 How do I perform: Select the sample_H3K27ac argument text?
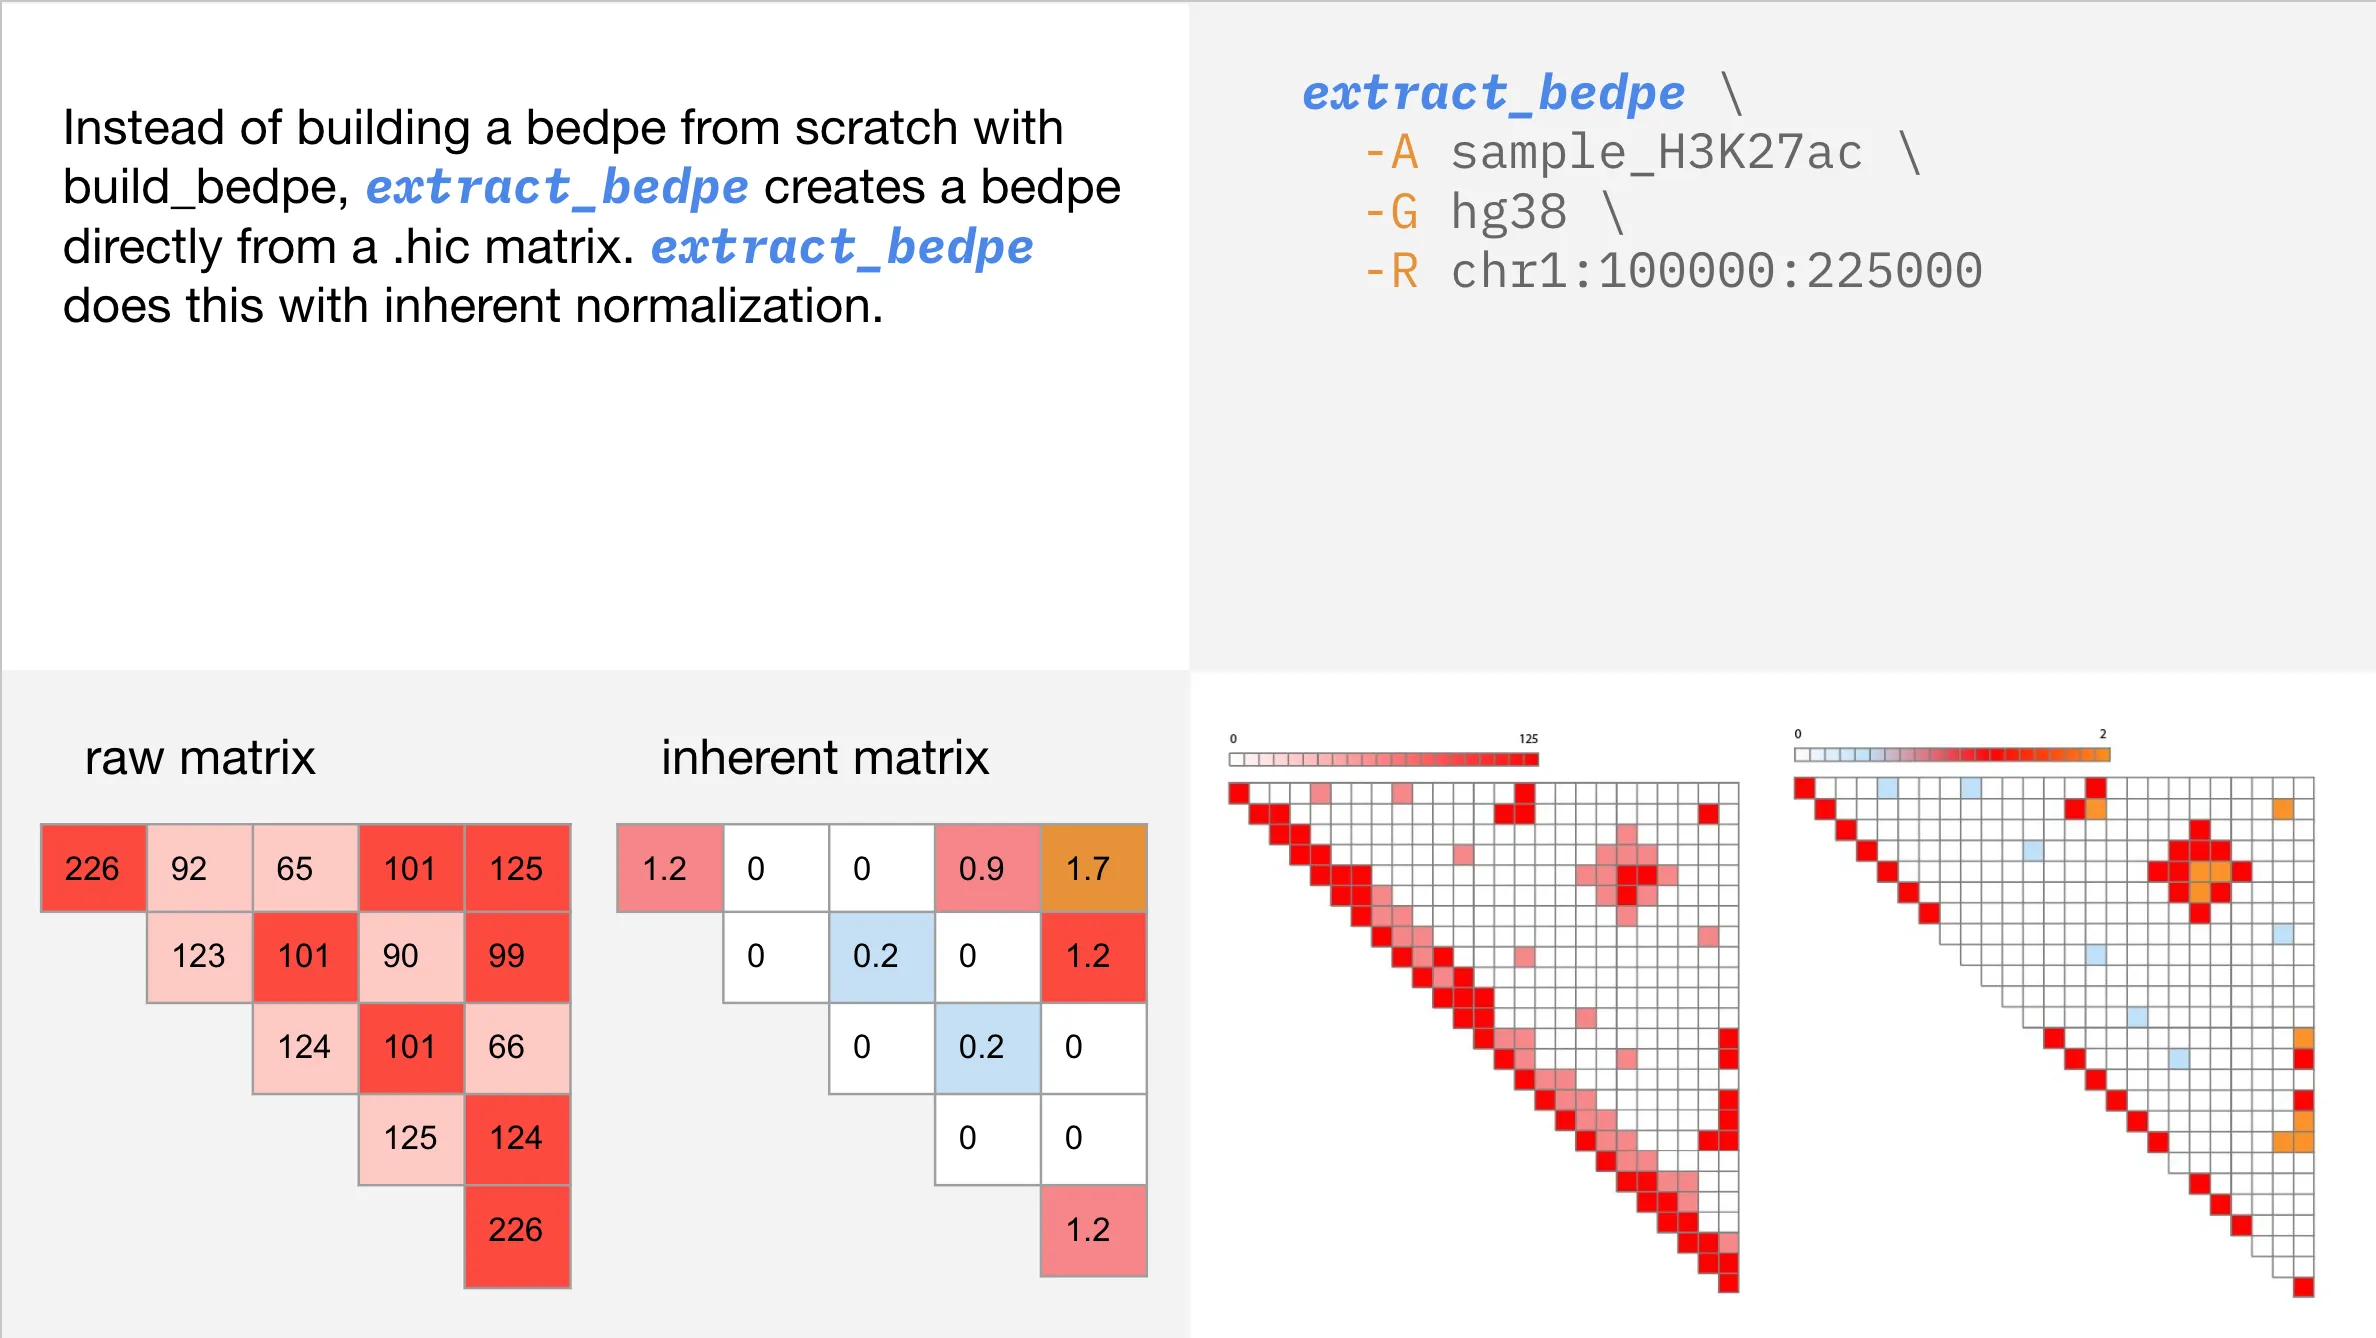pyautogui.click(x=1657, y=153)
